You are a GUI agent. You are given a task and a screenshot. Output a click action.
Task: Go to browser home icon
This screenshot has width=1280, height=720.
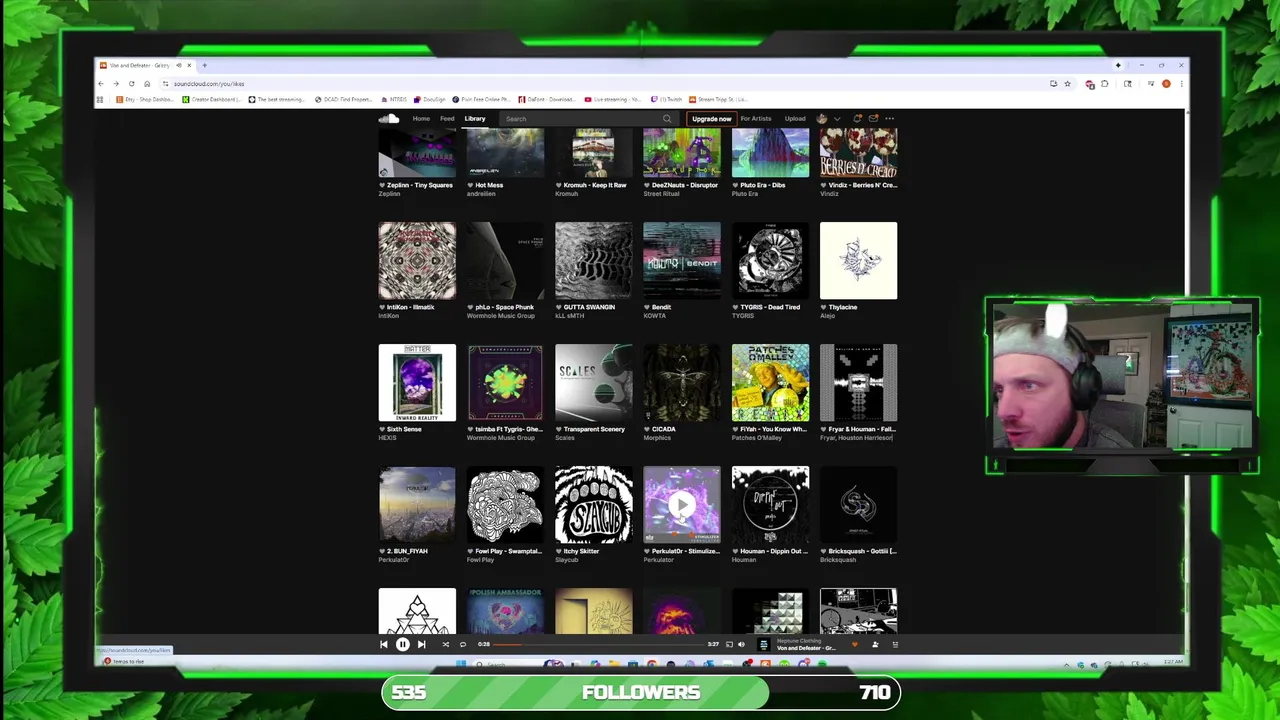coord(147,84)
